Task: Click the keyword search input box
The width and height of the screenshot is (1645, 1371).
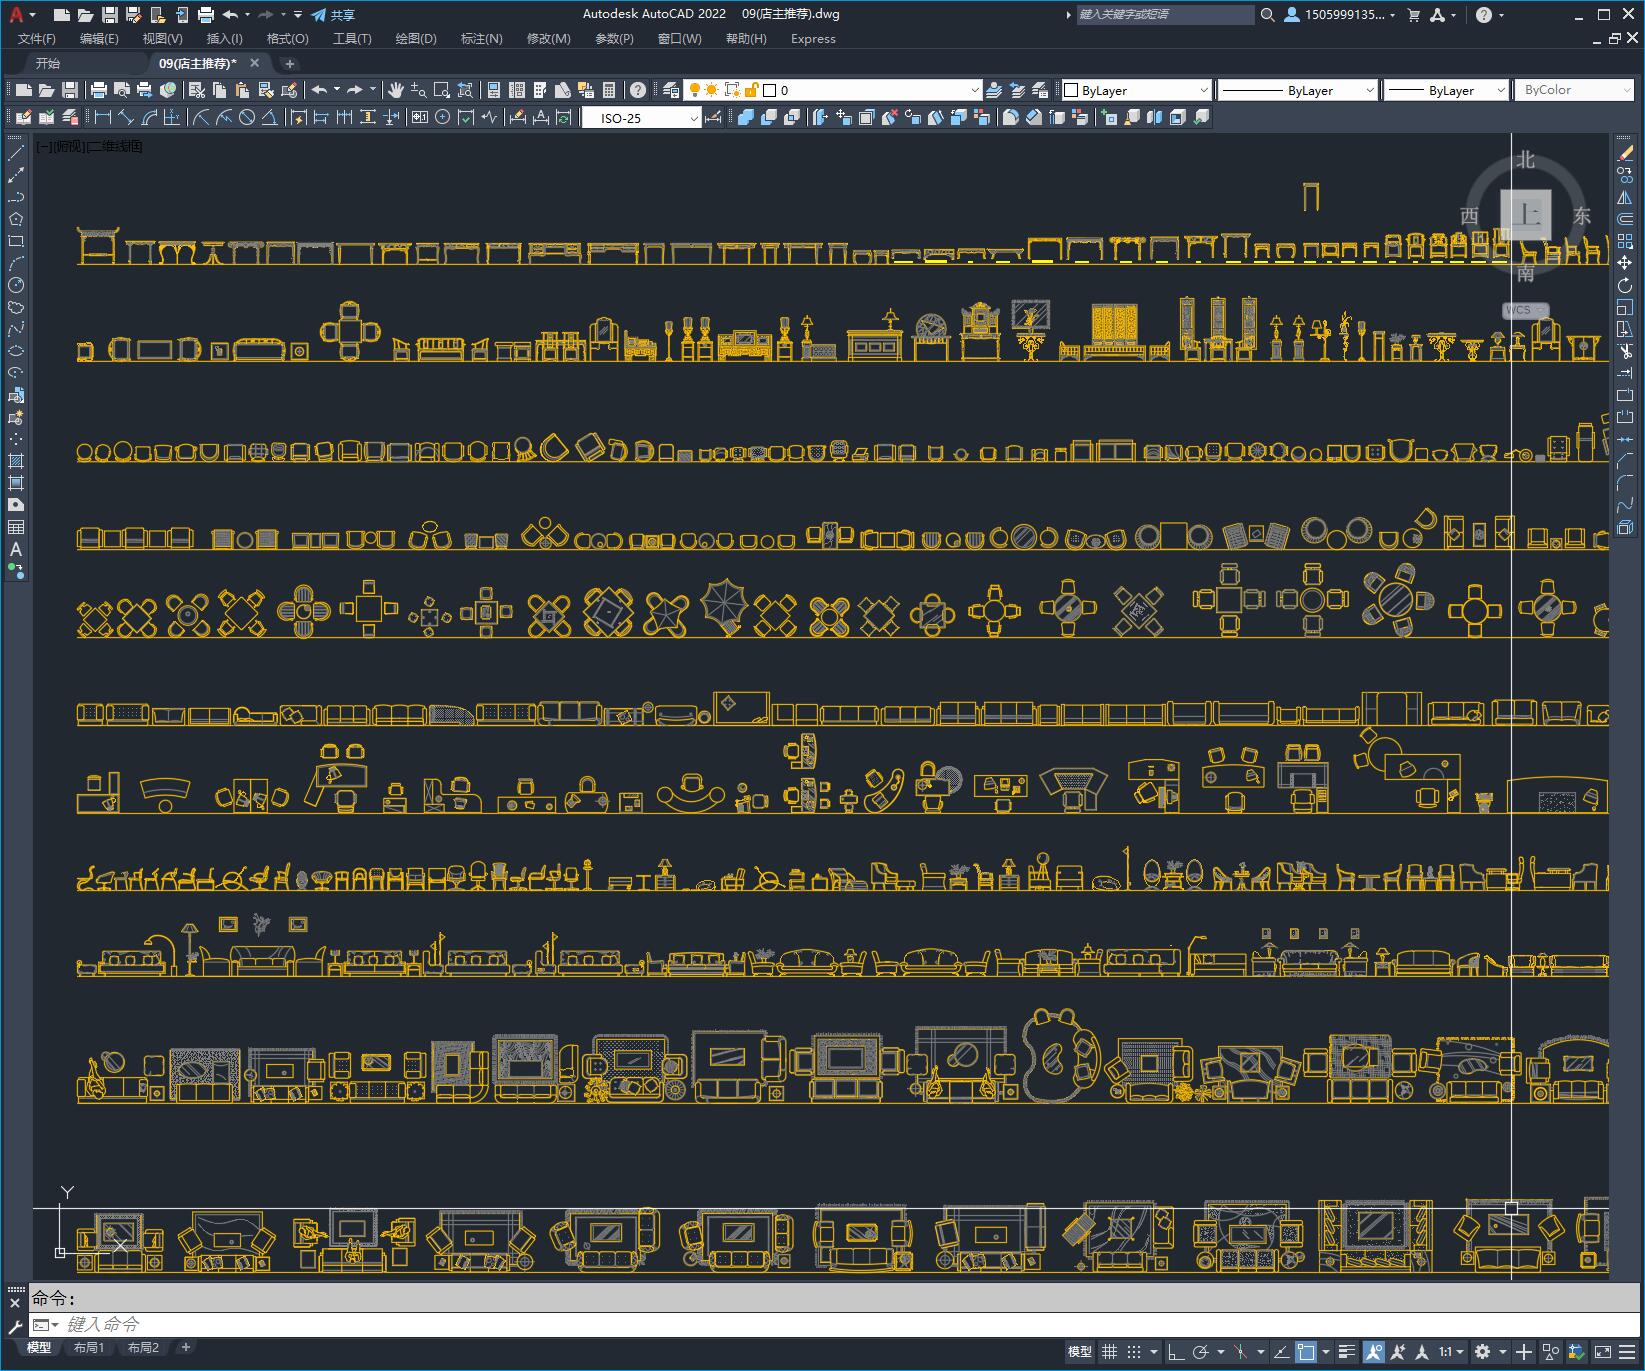Action: pos(1164,15)
